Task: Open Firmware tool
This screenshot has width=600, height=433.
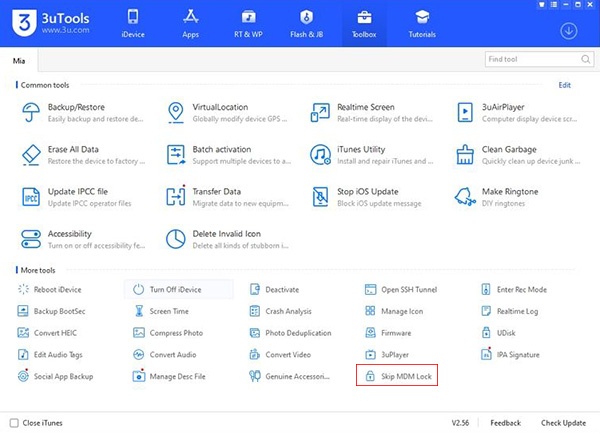Action: click(388, 333)
